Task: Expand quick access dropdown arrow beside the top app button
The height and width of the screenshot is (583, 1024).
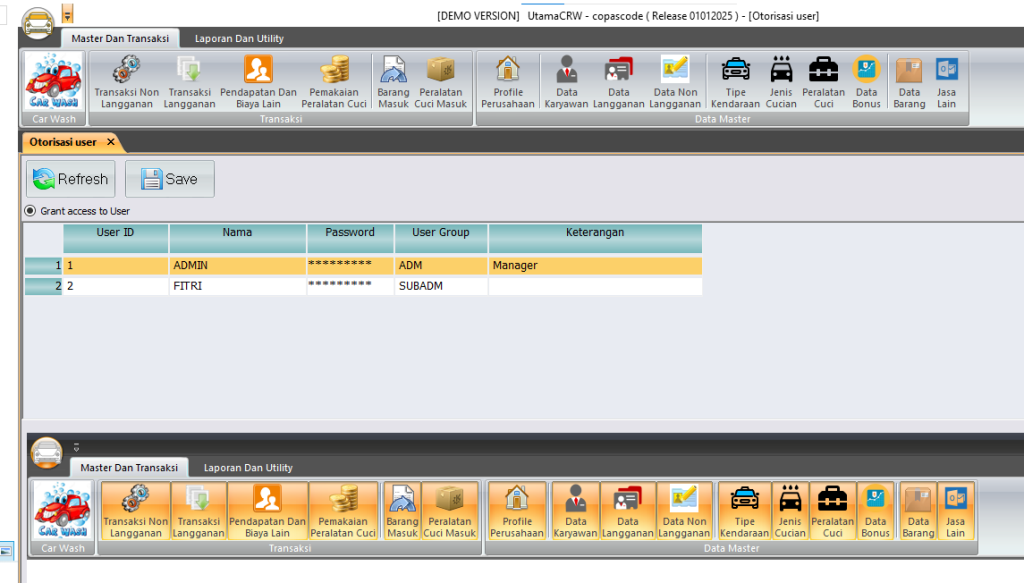Action: (67, 15)
